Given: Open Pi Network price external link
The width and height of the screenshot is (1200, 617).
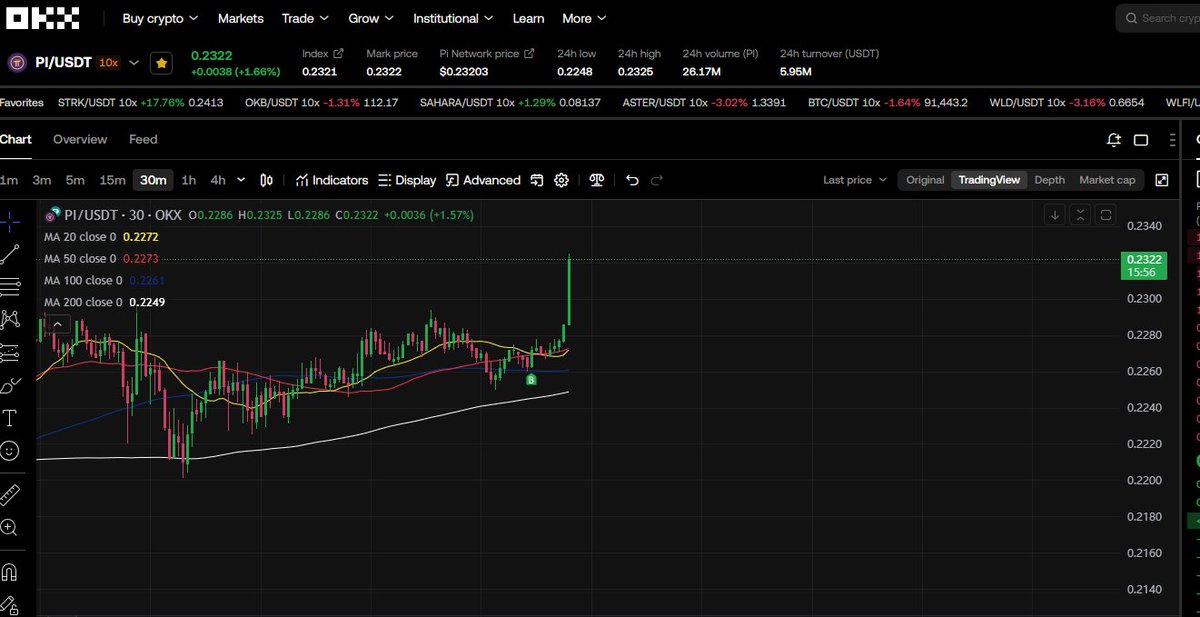Looking at the screenshot, I should click(x=528, y=53).
